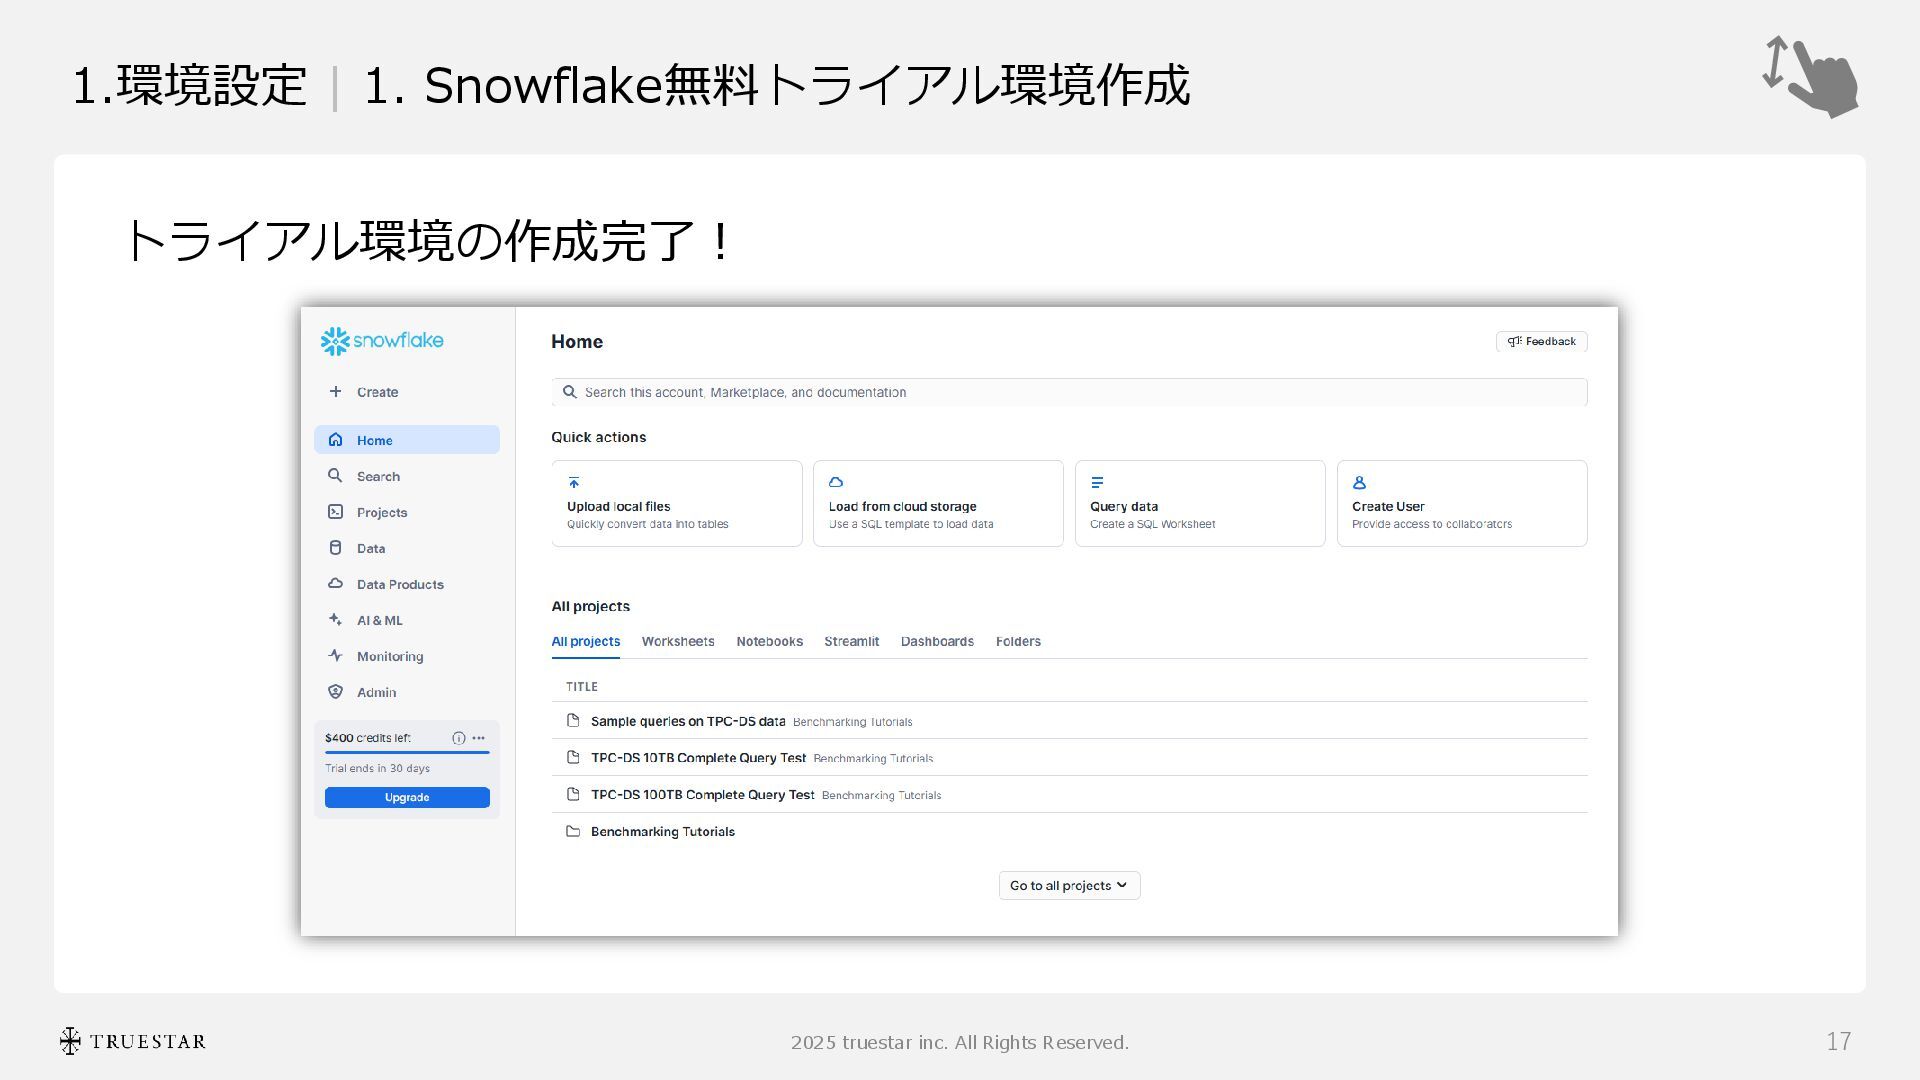Switch to the Worksheets tab

coord(677,641)
